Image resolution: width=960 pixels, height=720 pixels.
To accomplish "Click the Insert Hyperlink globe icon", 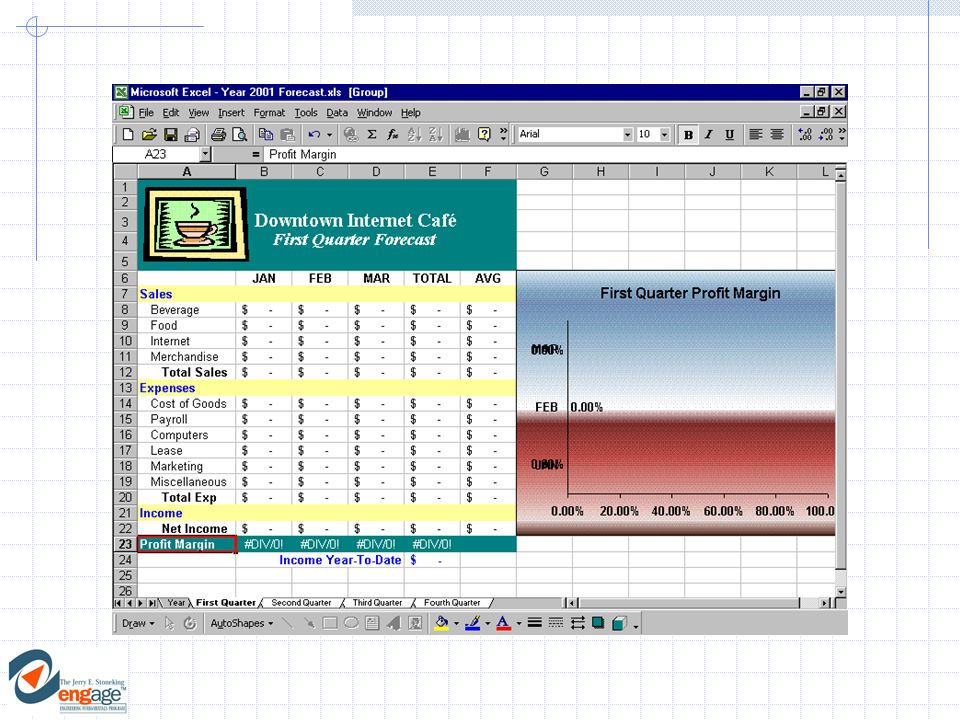I will (351, 134).
